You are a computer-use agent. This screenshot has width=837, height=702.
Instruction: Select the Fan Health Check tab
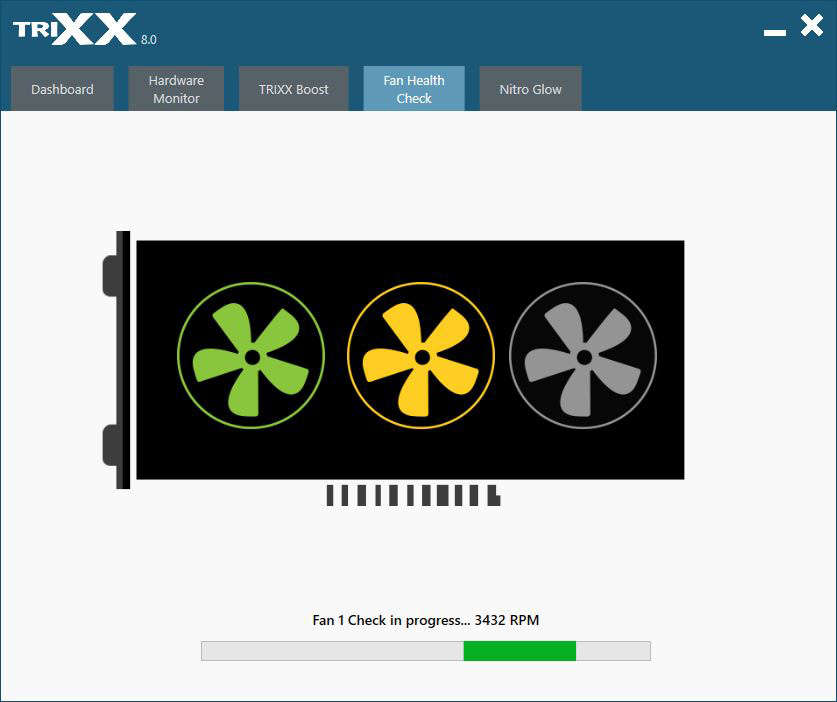point(414,89)
